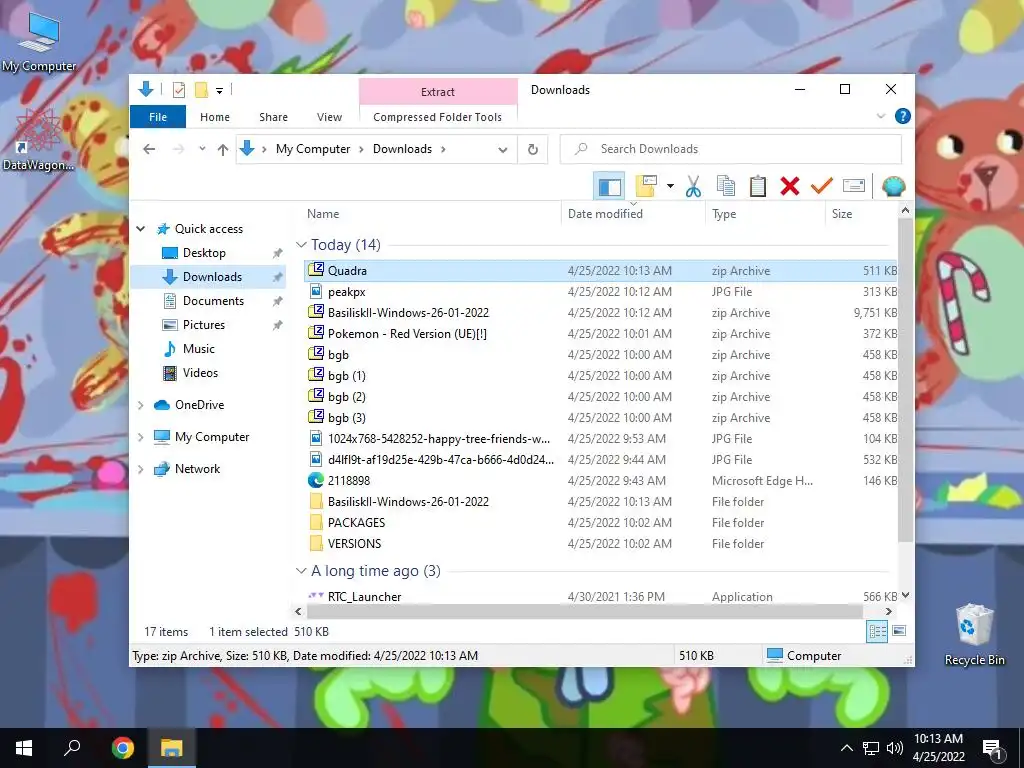Open the Share ribbon tab
The height and width of the screenshot is (768, 1024).
[273, 117]
